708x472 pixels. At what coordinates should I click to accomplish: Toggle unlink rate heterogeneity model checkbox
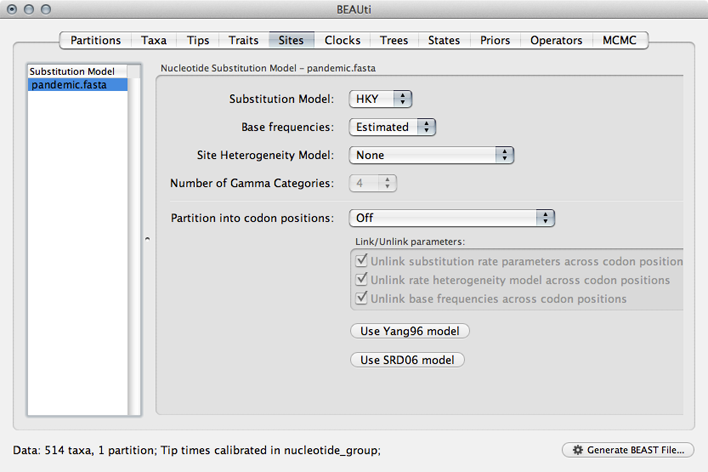pyautogui.click(x=362, y=280)
